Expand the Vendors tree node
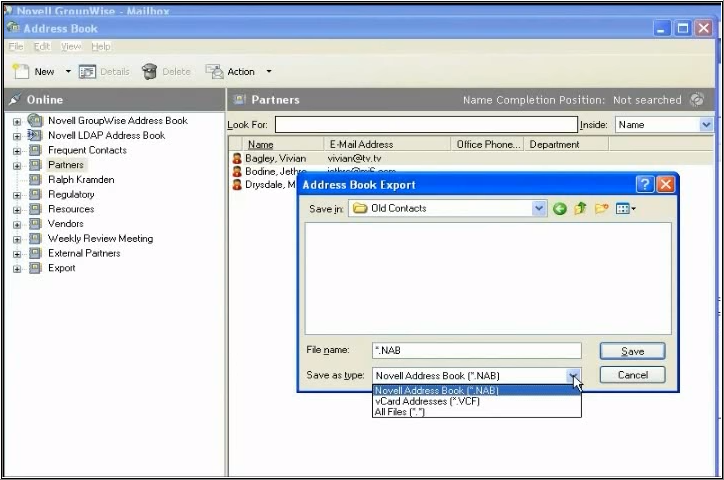Screen dimensions: 724x480 coord(17,225)
